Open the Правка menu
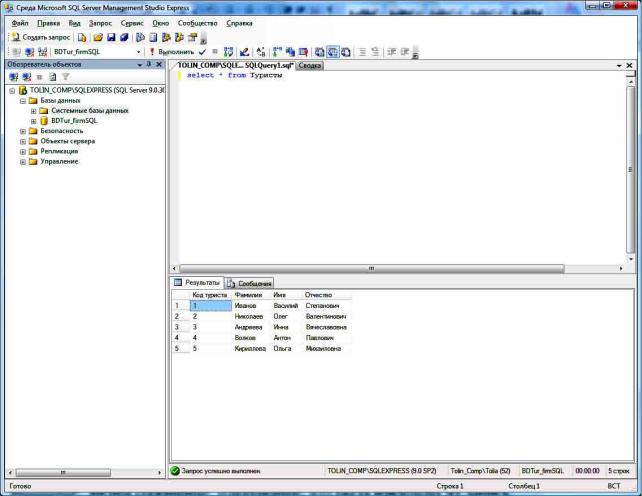 click(x=48, y=23)
